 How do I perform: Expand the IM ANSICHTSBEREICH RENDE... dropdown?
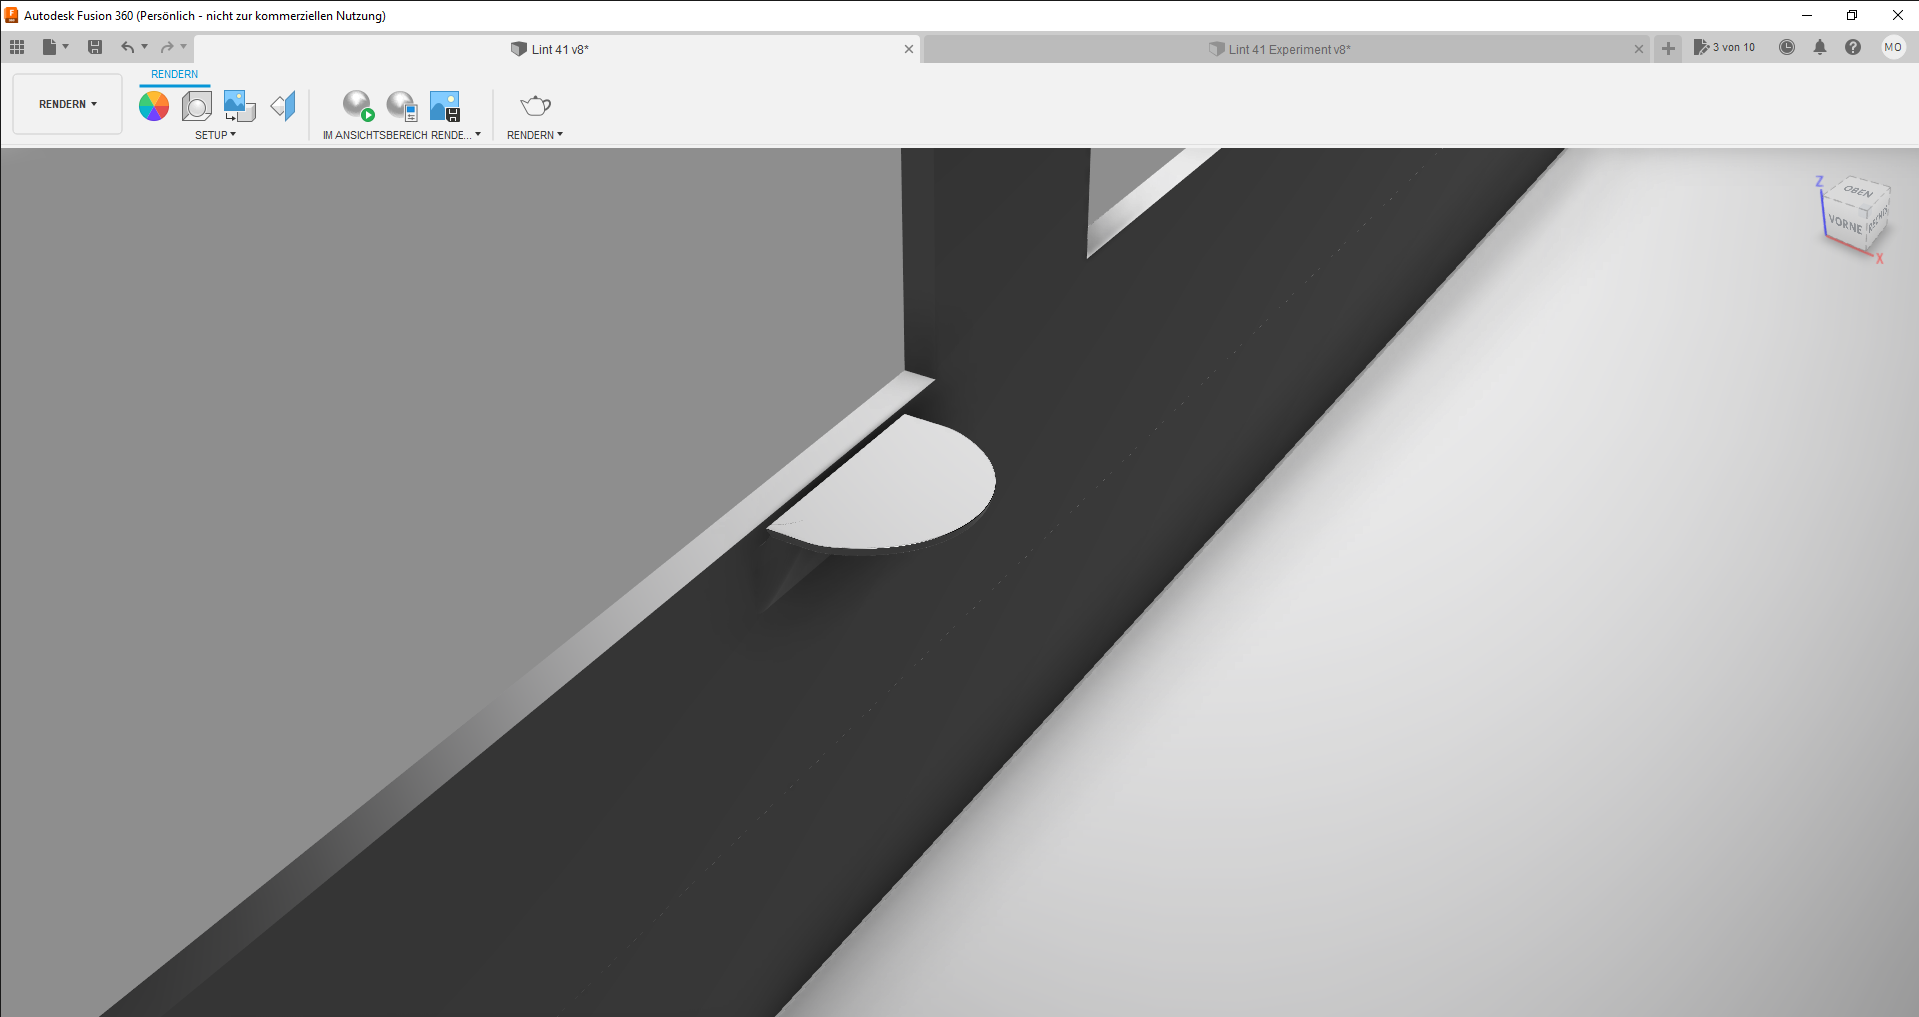point(402,135)
